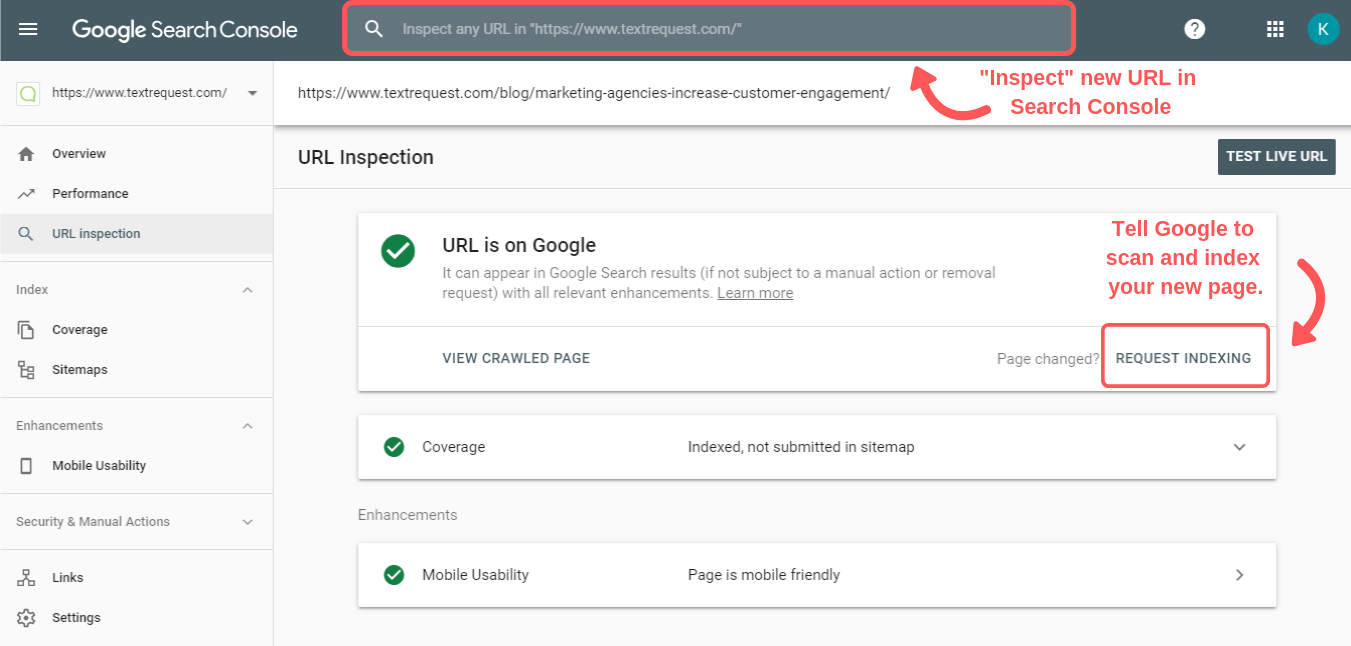Open the property selector dropdown
1351x646 pixels.
pyautogui.click(x=252, y=93)
